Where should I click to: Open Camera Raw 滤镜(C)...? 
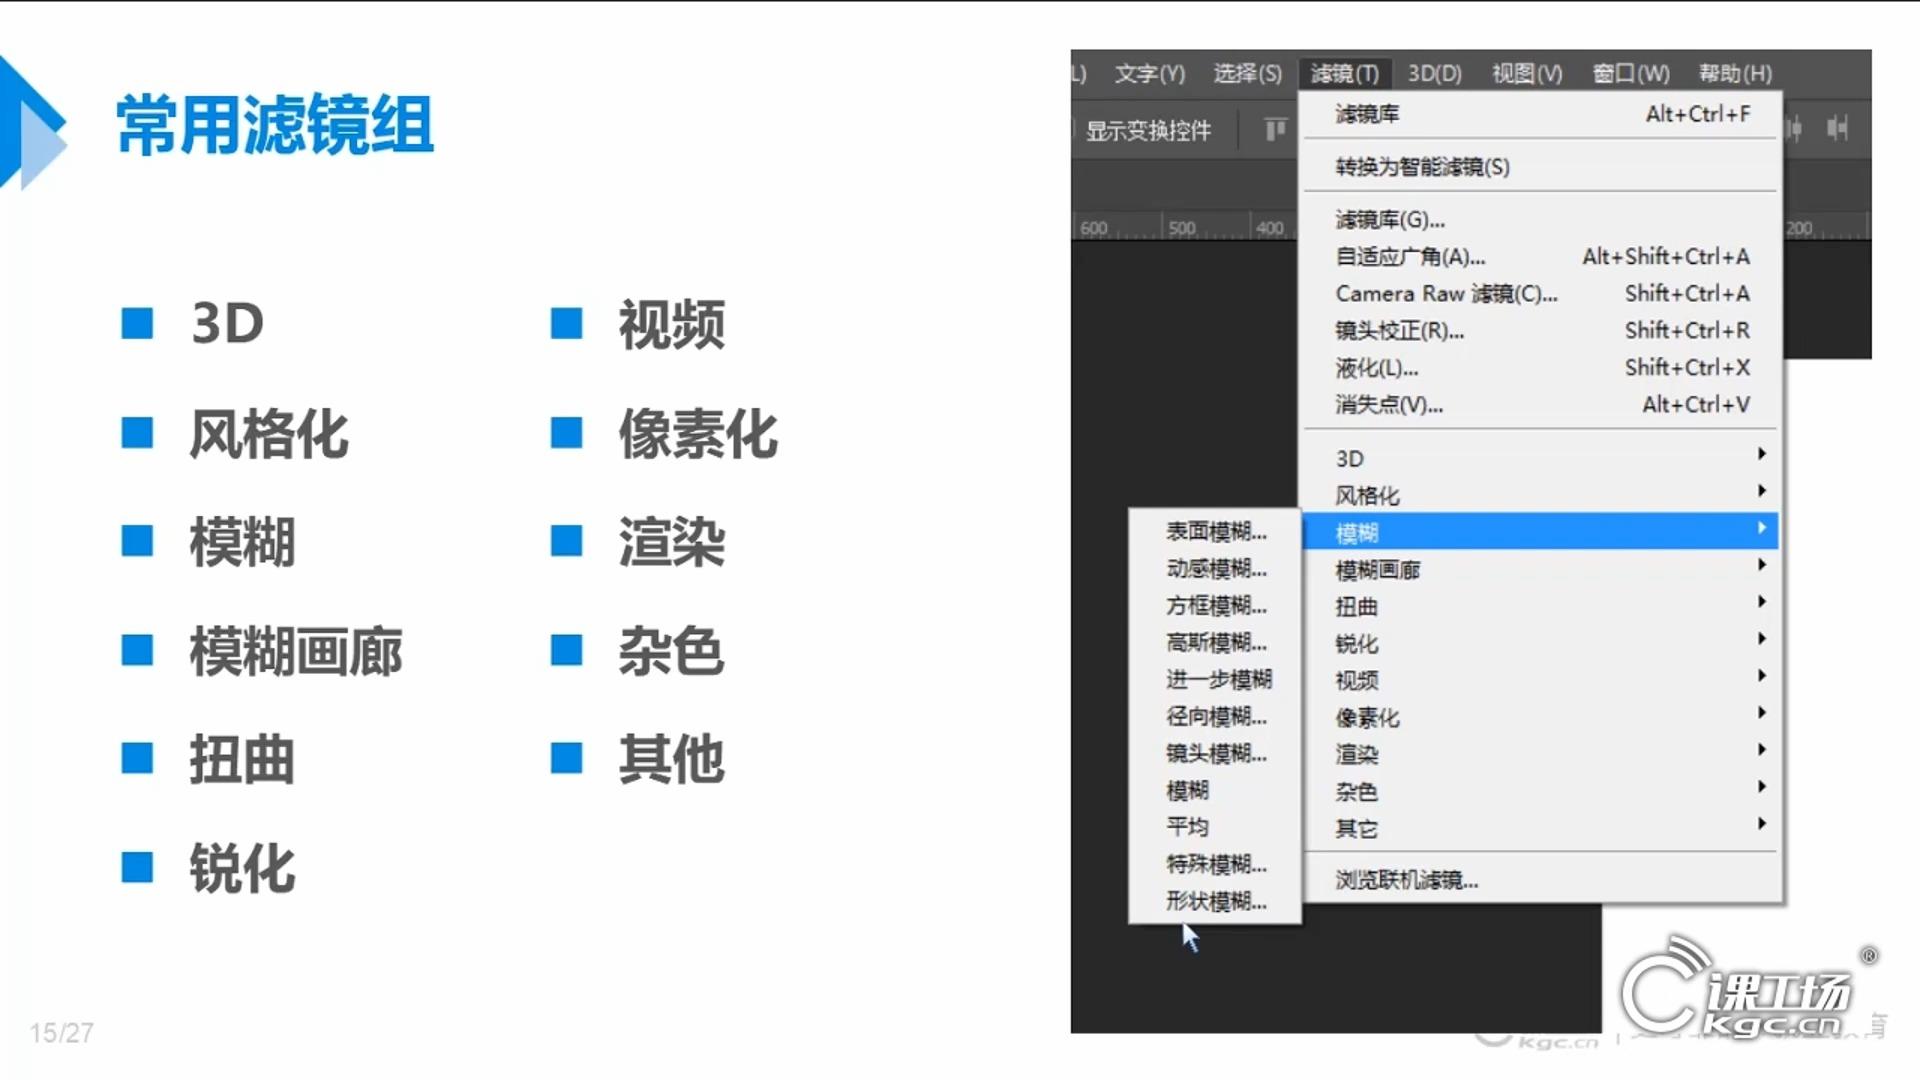tap(1541, 293)
